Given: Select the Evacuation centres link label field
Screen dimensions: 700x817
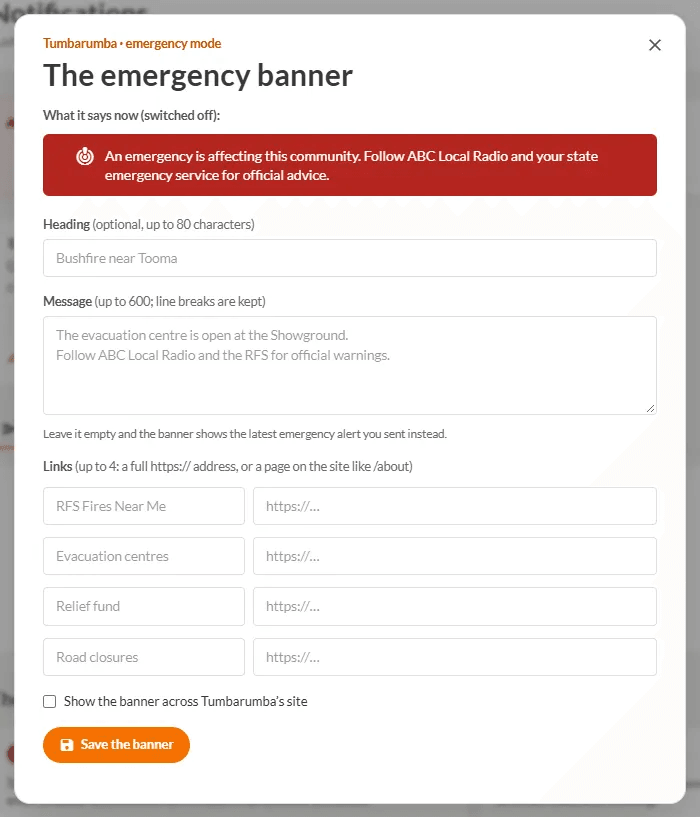Looking at the screenshot, I should (x=144, y=556).
